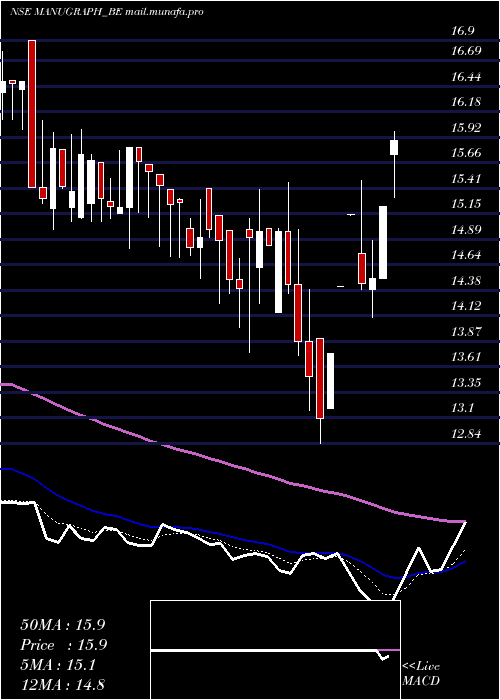Click the 5MA : 15.1 legend text
This screenshot has height=700, width=500.
[58, 665]
